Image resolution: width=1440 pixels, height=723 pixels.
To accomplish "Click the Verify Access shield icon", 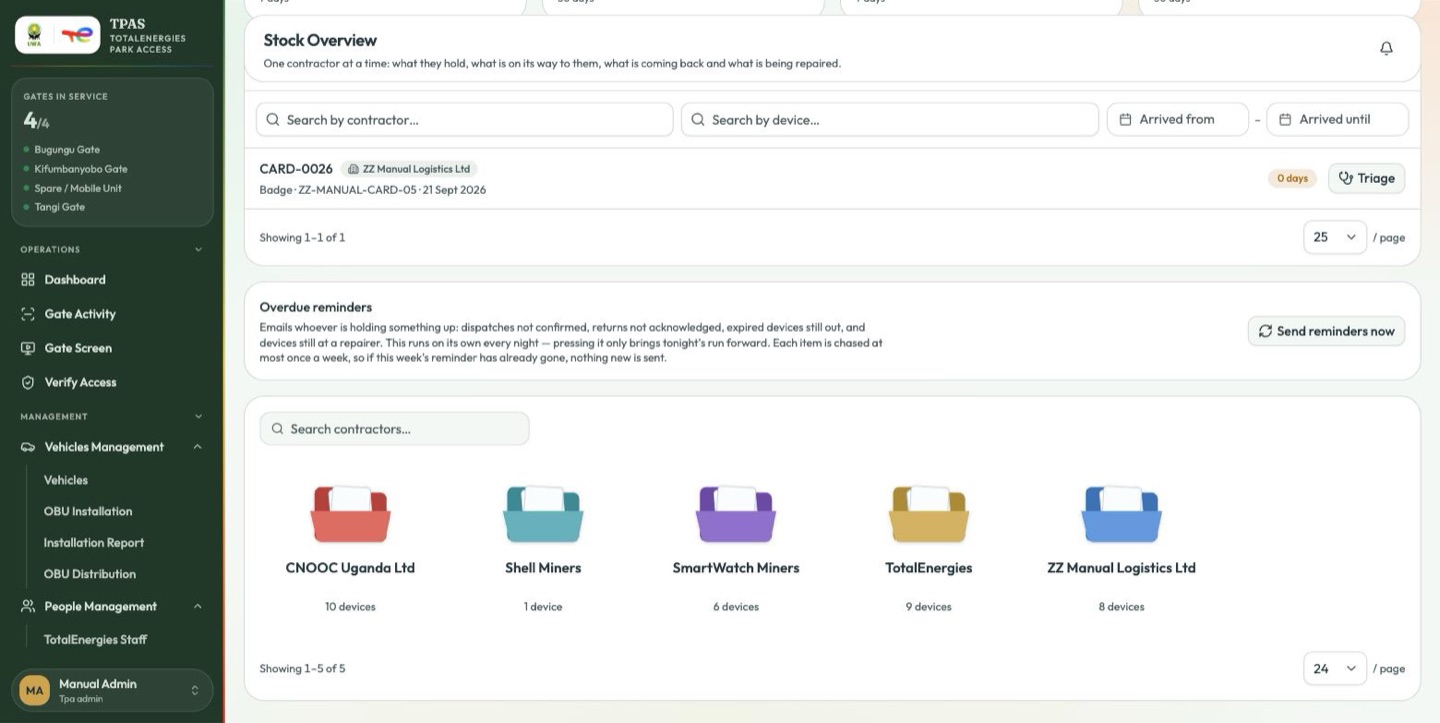I will click(x=28, y=382).
